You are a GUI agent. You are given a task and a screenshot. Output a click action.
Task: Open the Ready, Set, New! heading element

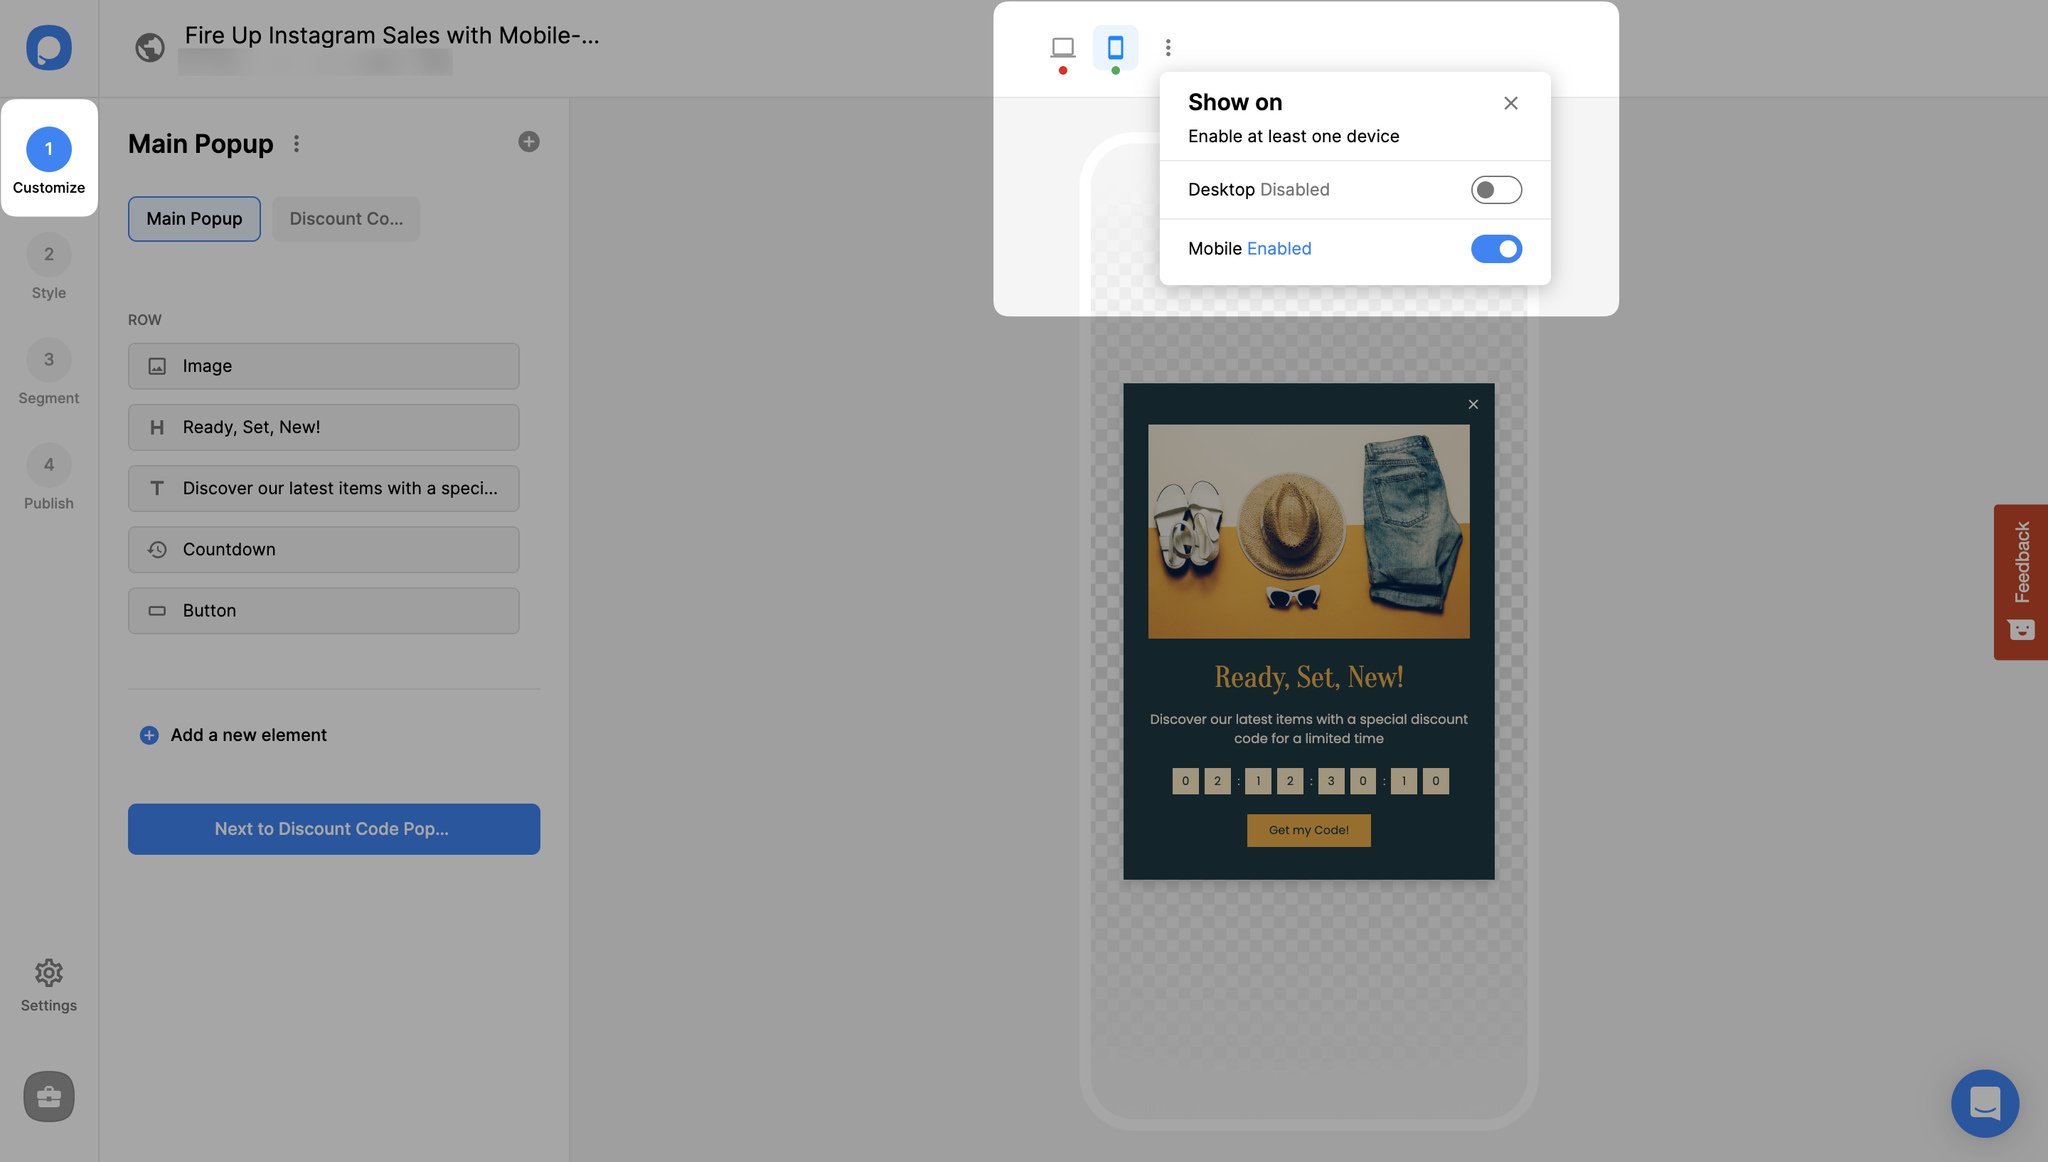click(x=323, y=427)
